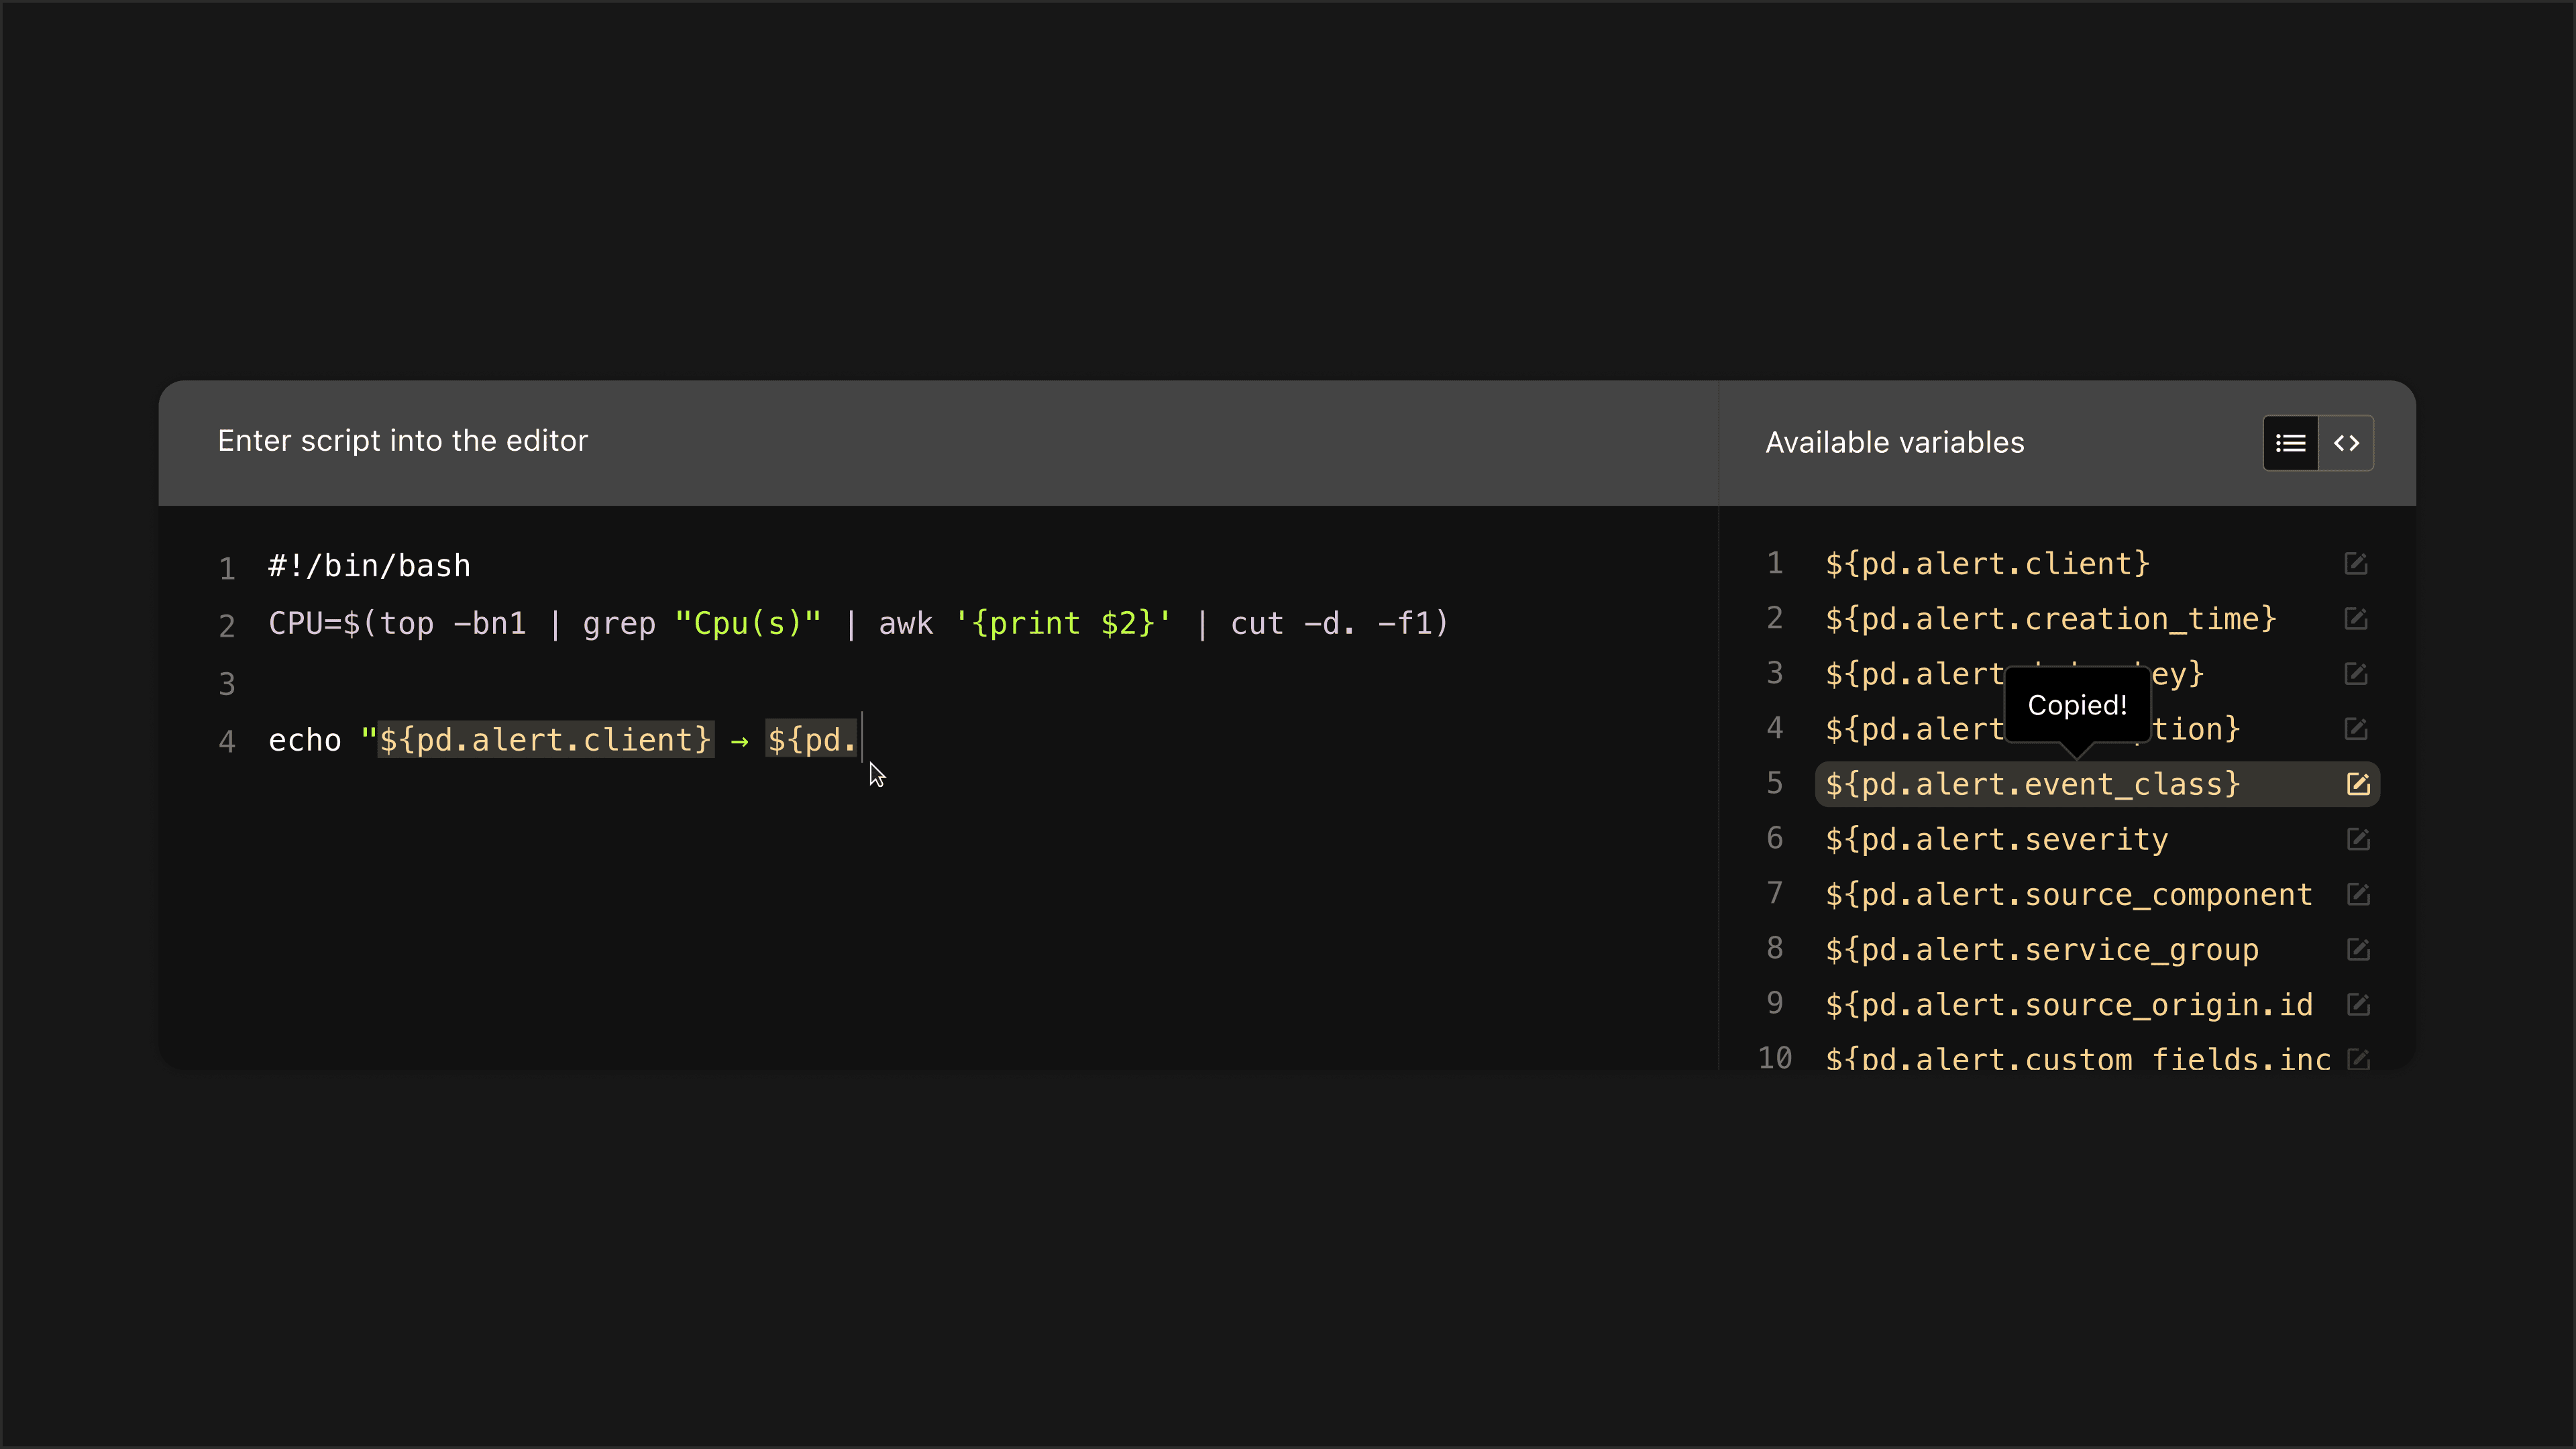
Task: Click the copy icon beside ${pd.alert.event_class}
Action: (2359, 784)
